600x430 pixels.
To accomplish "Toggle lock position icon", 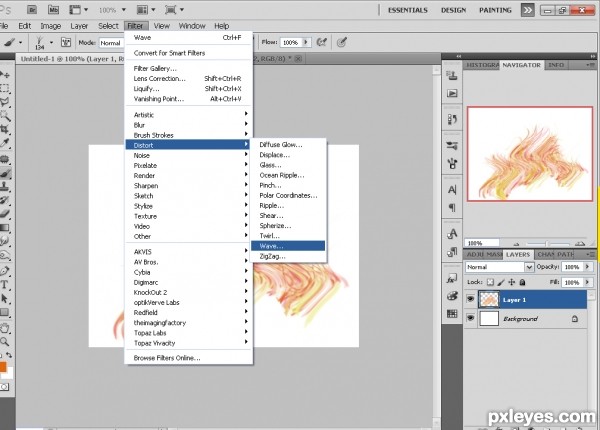I will click(512, 282).
